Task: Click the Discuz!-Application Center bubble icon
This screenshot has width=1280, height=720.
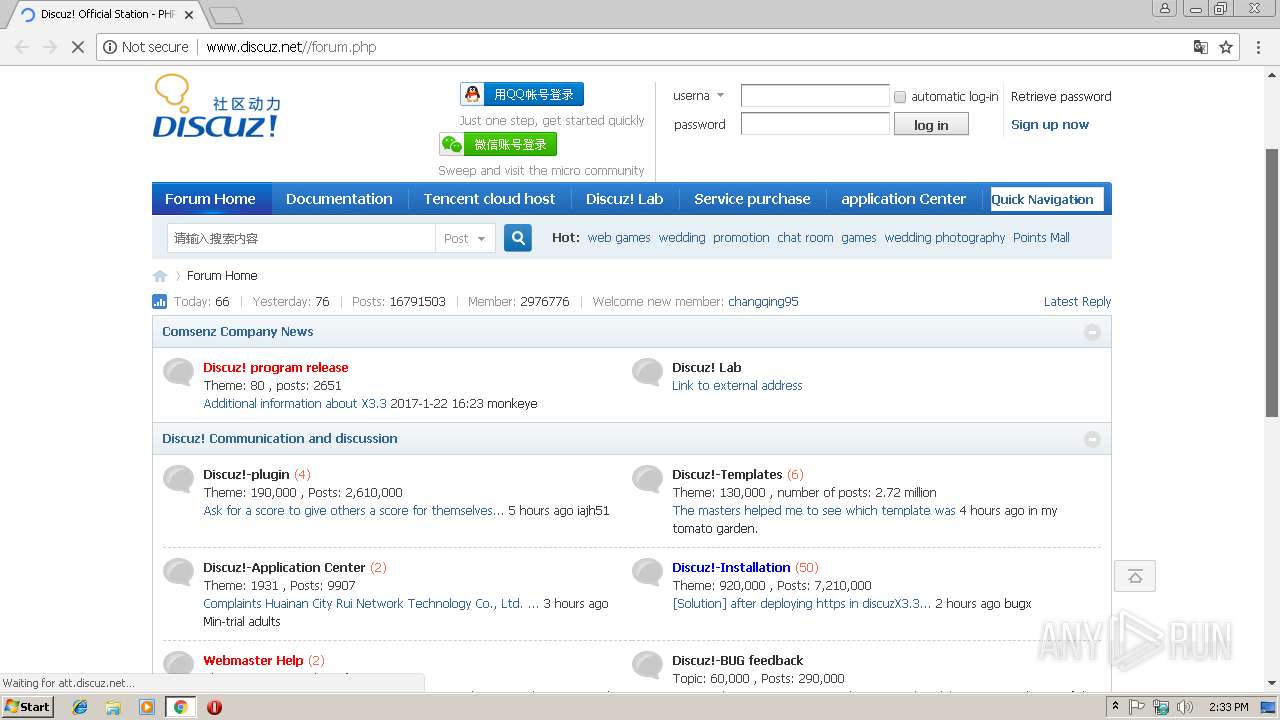Action: click(x=178, y=572)
